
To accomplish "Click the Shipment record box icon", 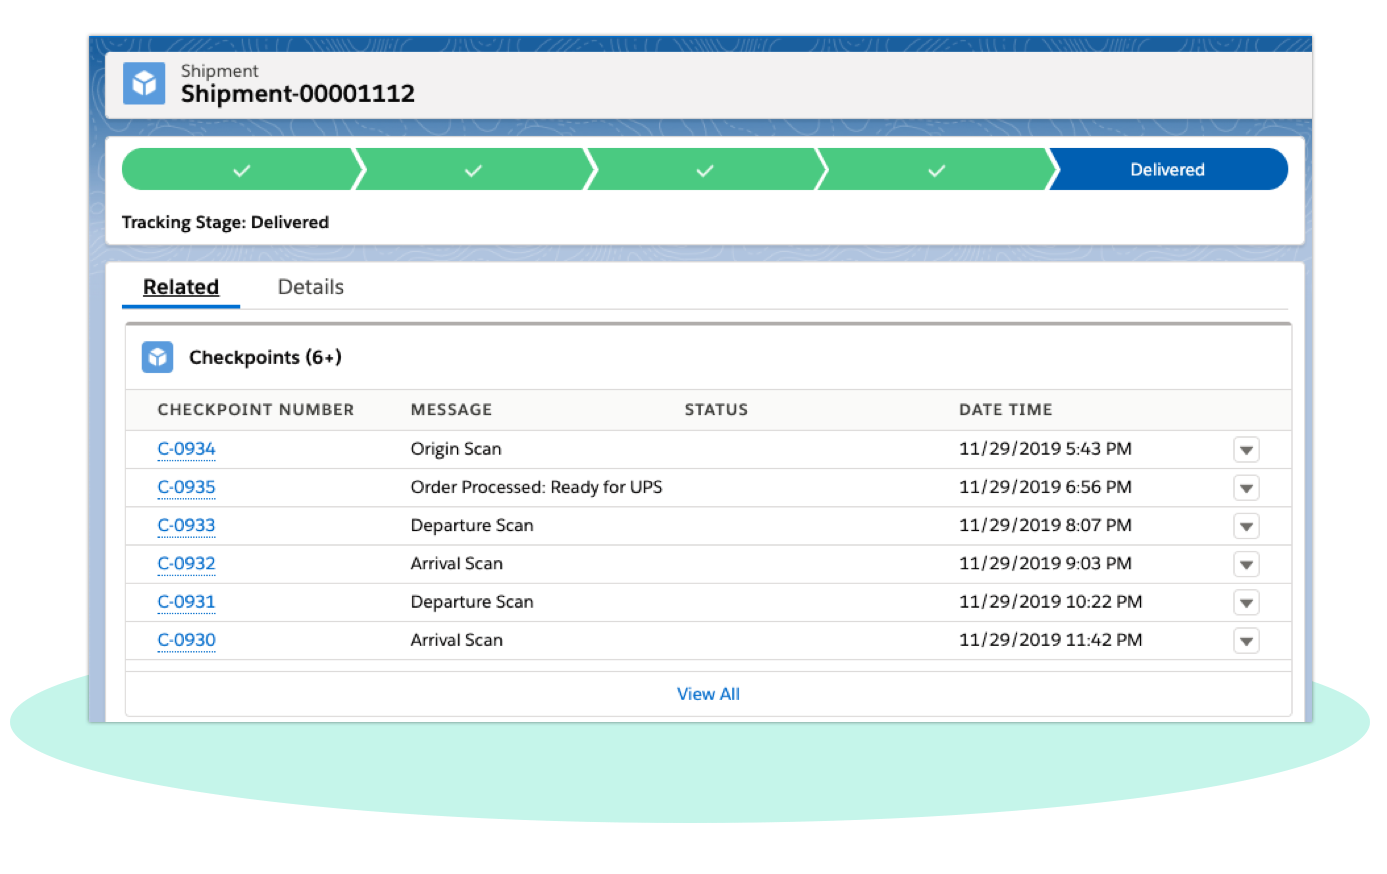I will pos(144,83).
